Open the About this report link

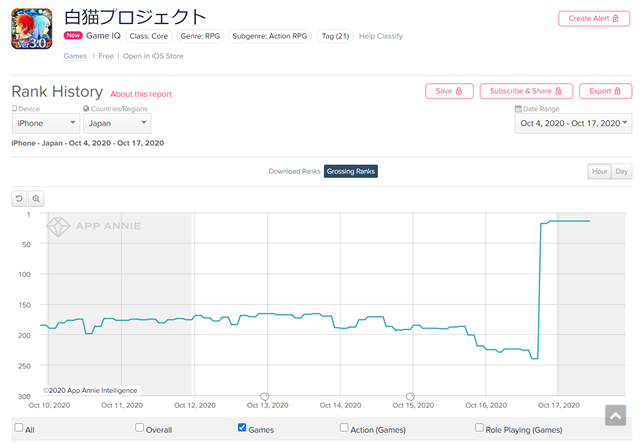(x=141, y=94)
